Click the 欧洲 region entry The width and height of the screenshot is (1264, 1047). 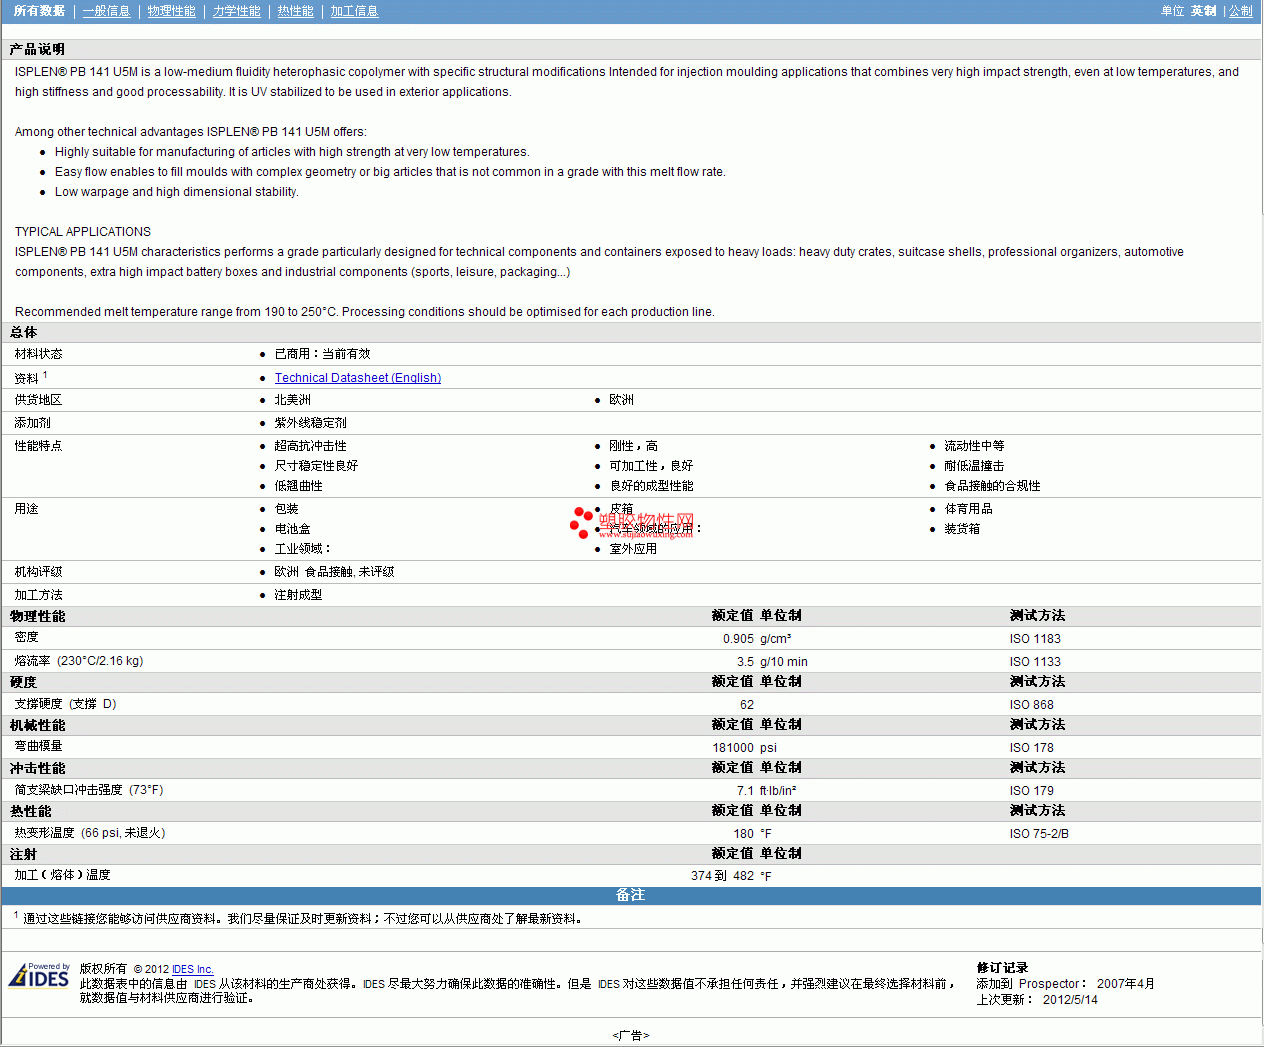(621, 400)
